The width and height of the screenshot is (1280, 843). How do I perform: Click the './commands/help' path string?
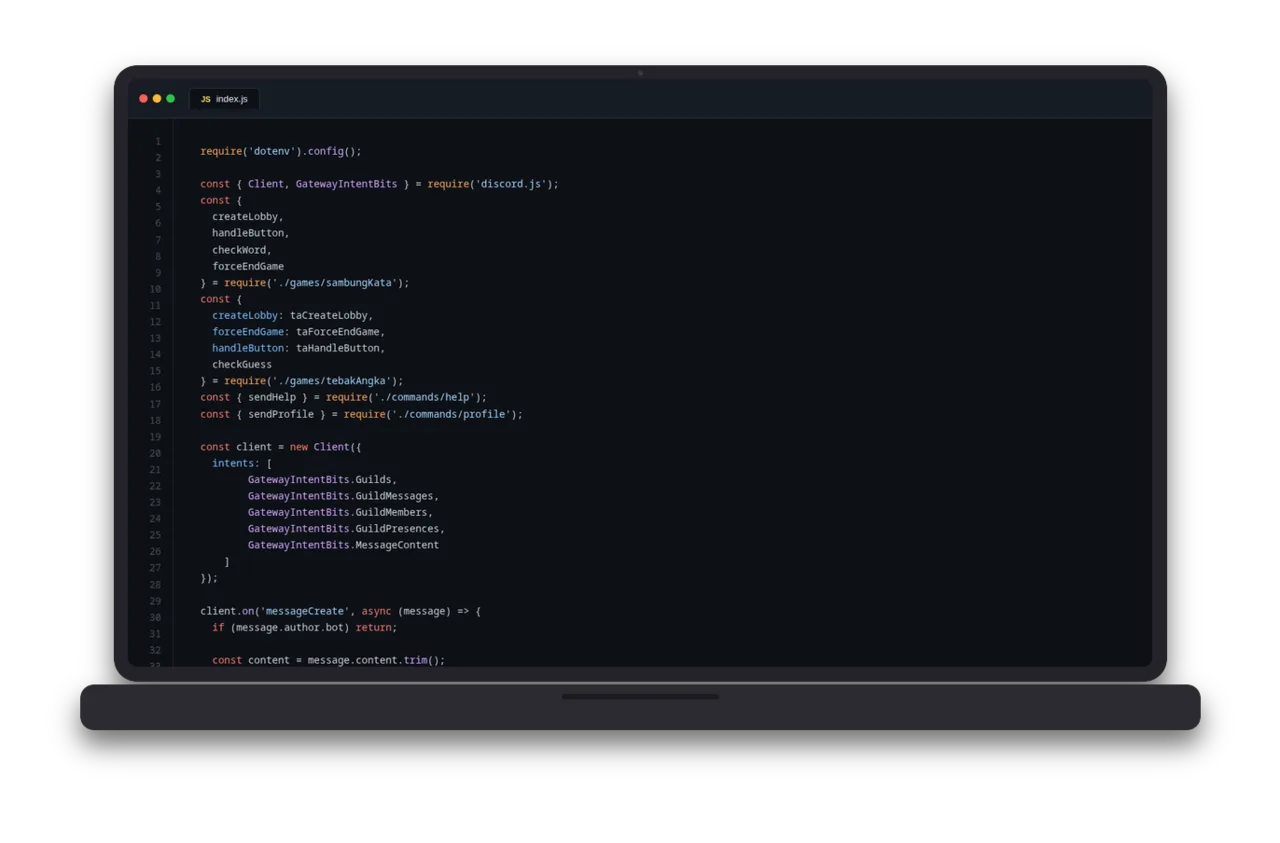tap(425, 397)
